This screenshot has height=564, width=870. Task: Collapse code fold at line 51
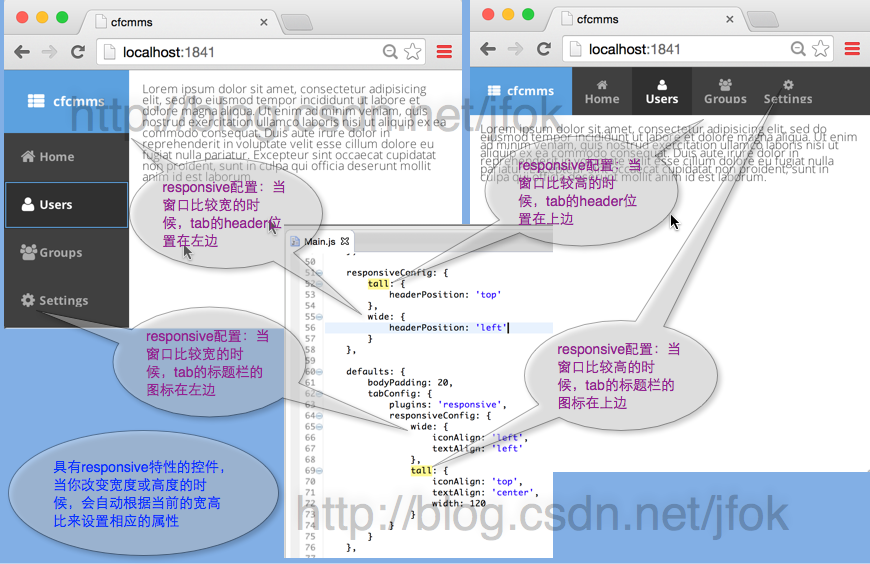(320, 273)
